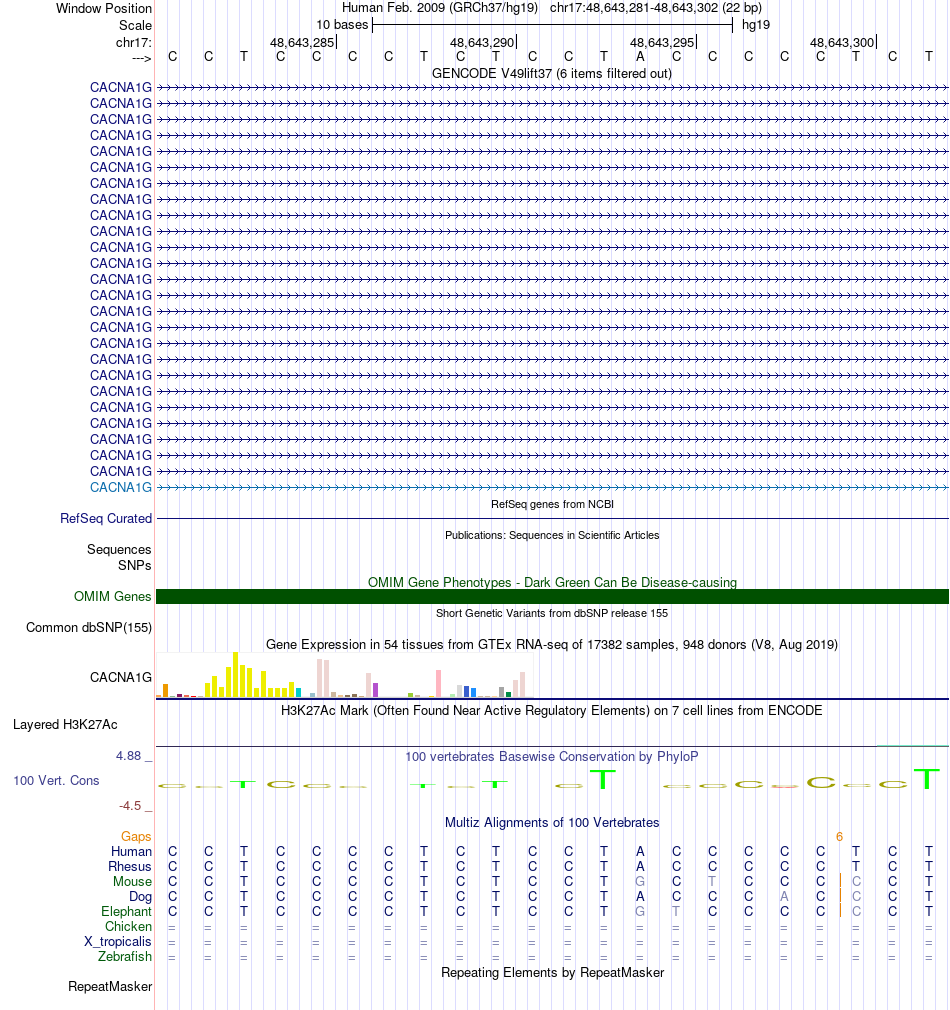Image resolution: width=950 pixels, height=1010 pixels.
Task: Open the RefSeq Curated track label
Action: (106, 519)
